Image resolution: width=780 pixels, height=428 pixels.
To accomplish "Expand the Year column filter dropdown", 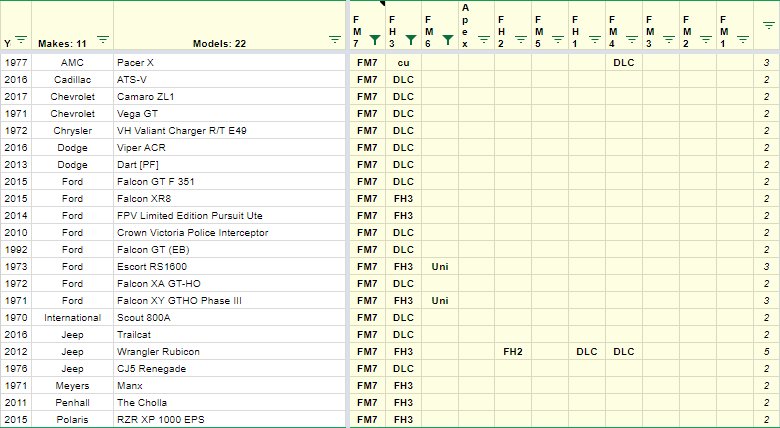I will click(x=21, y=39).
